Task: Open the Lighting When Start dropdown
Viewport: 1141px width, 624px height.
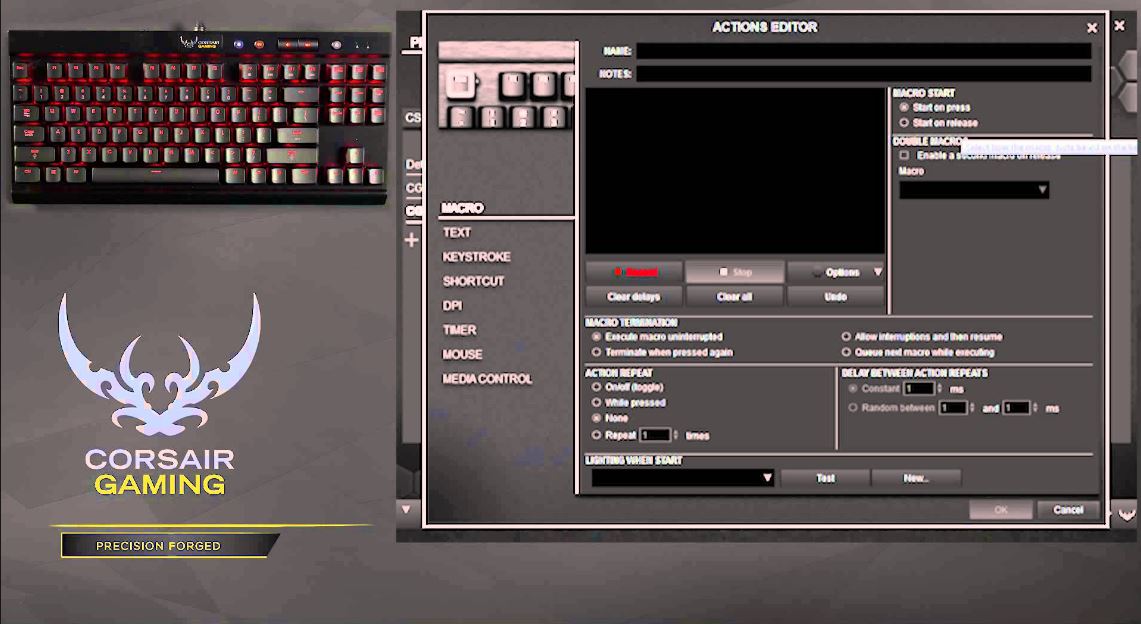Action: pos(683,478)
